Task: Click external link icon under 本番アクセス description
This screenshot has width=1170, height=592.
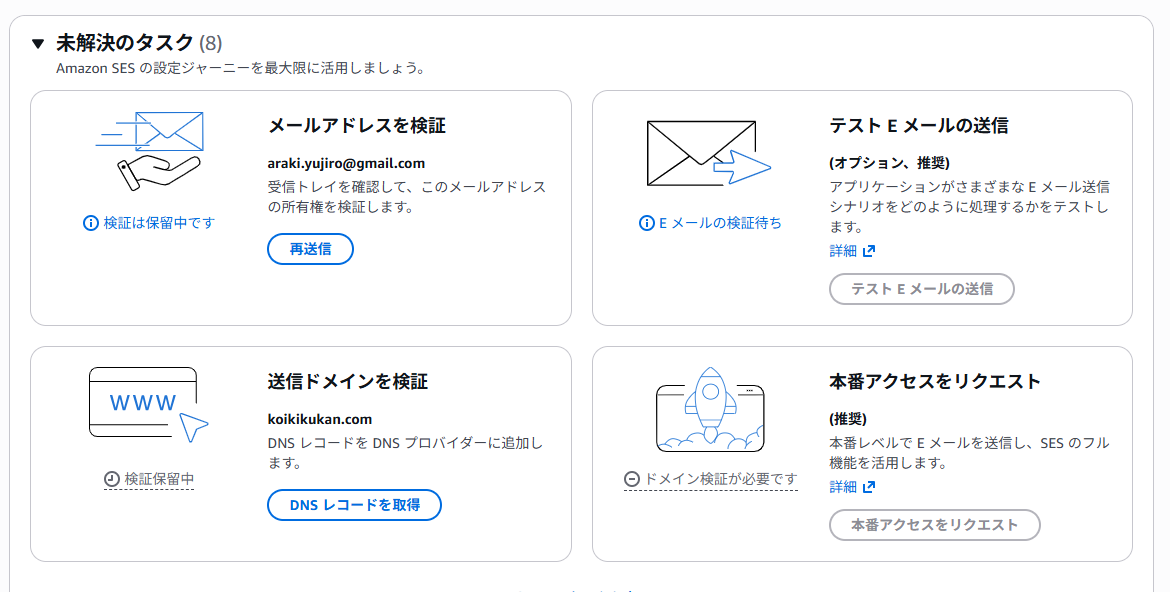Action: pos(869,487)
